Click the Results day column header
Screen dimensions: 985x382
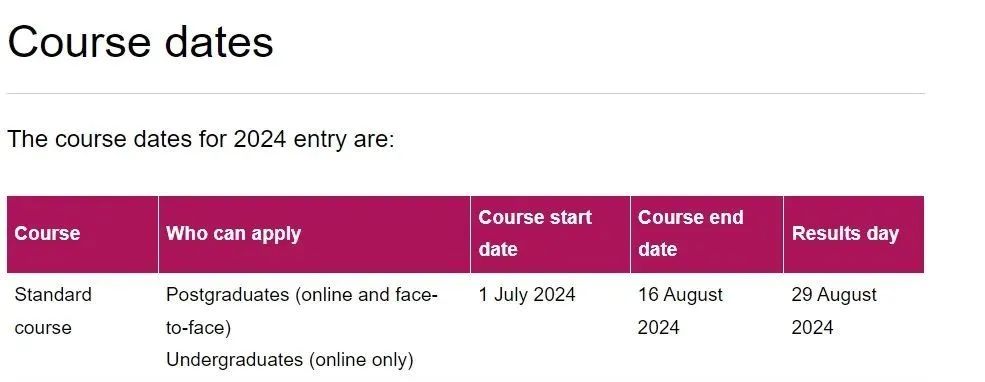846,234
